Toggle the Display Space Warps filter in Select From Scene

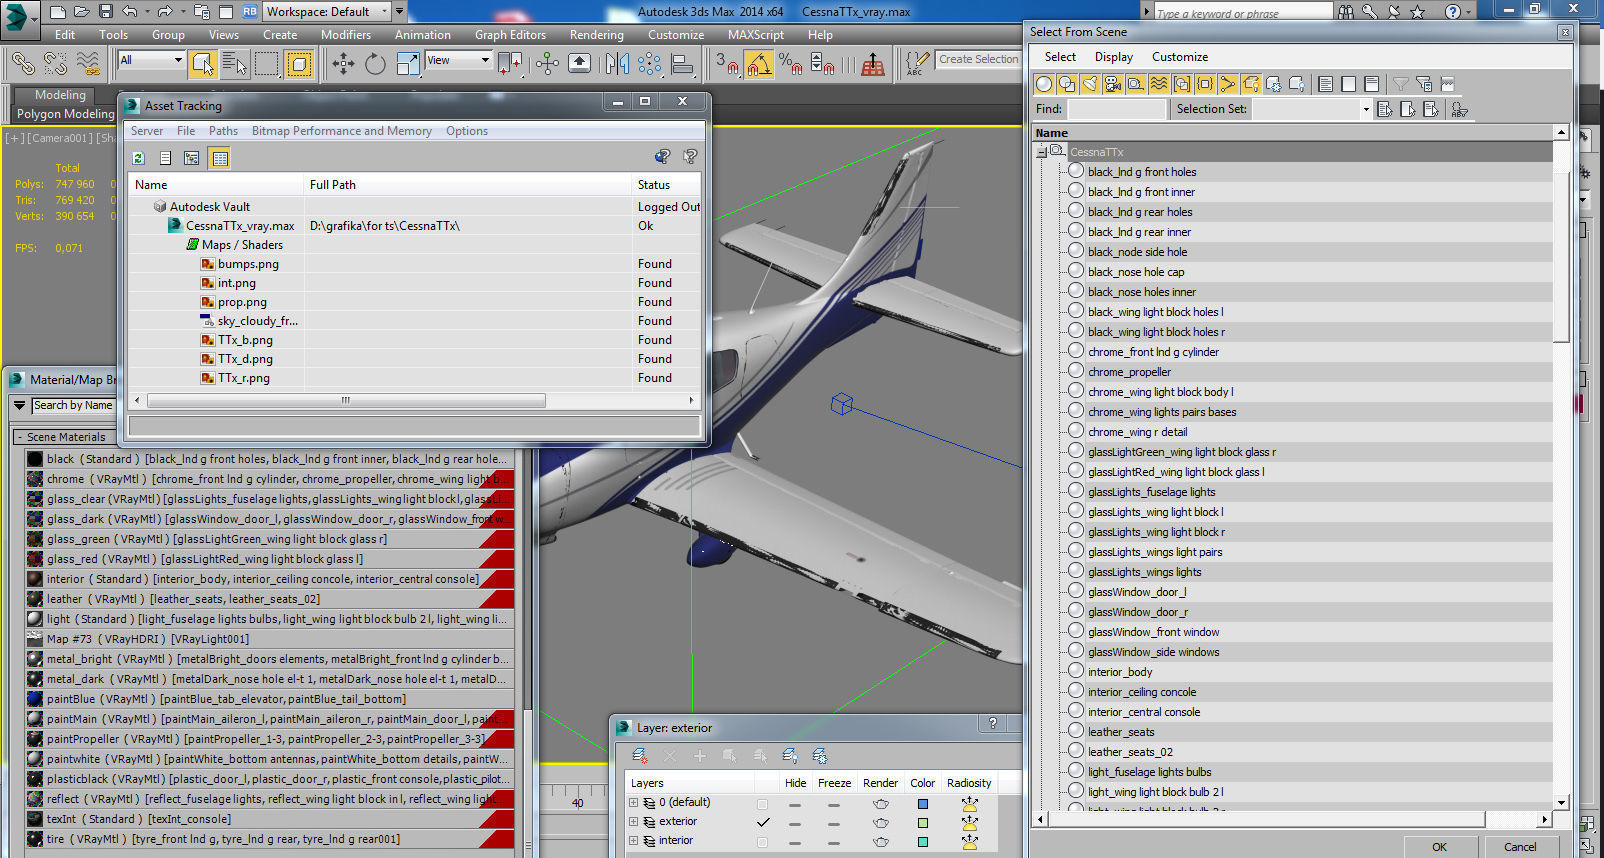click(1159, 84)
